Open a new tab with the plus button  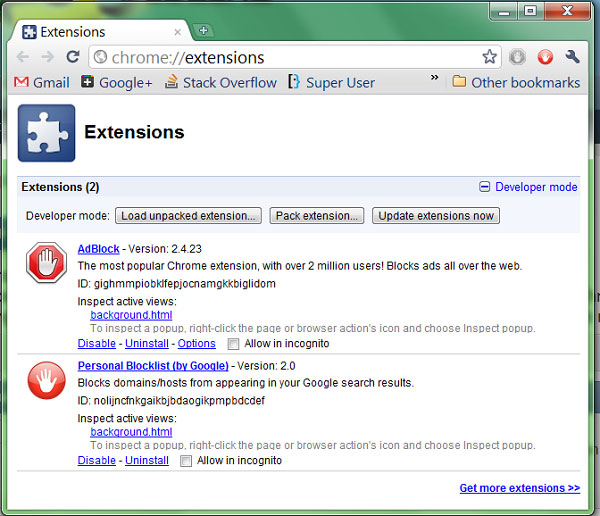tap(203, 30)
